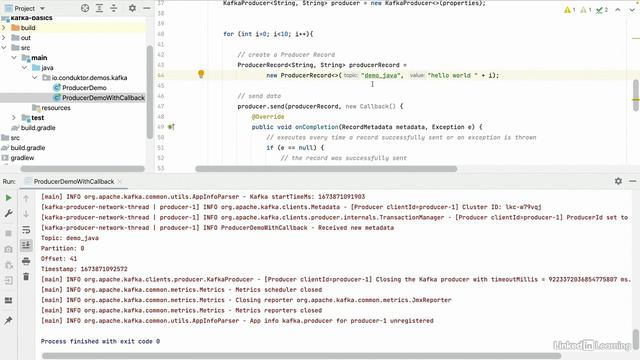Expand the test folder
This screenshot has height=360, width=640.
click(x=14, y=118)
